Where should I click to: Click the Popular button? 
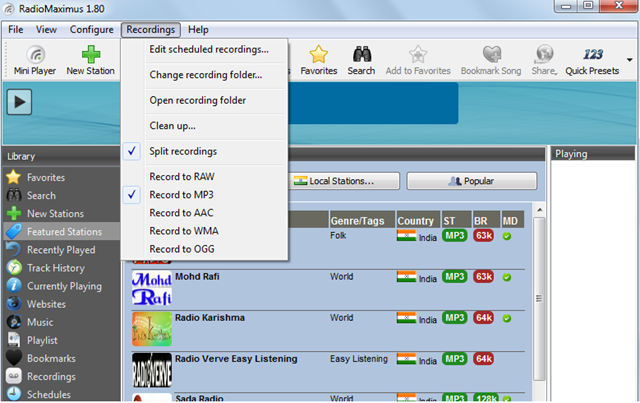click(472, 181)
